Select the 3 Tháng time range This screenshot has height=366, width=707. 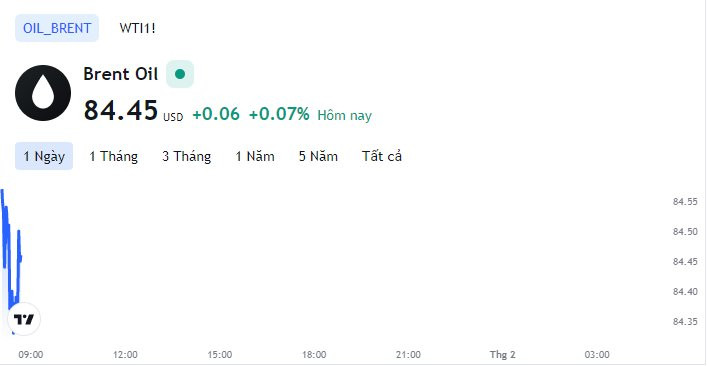pos(187,156)
